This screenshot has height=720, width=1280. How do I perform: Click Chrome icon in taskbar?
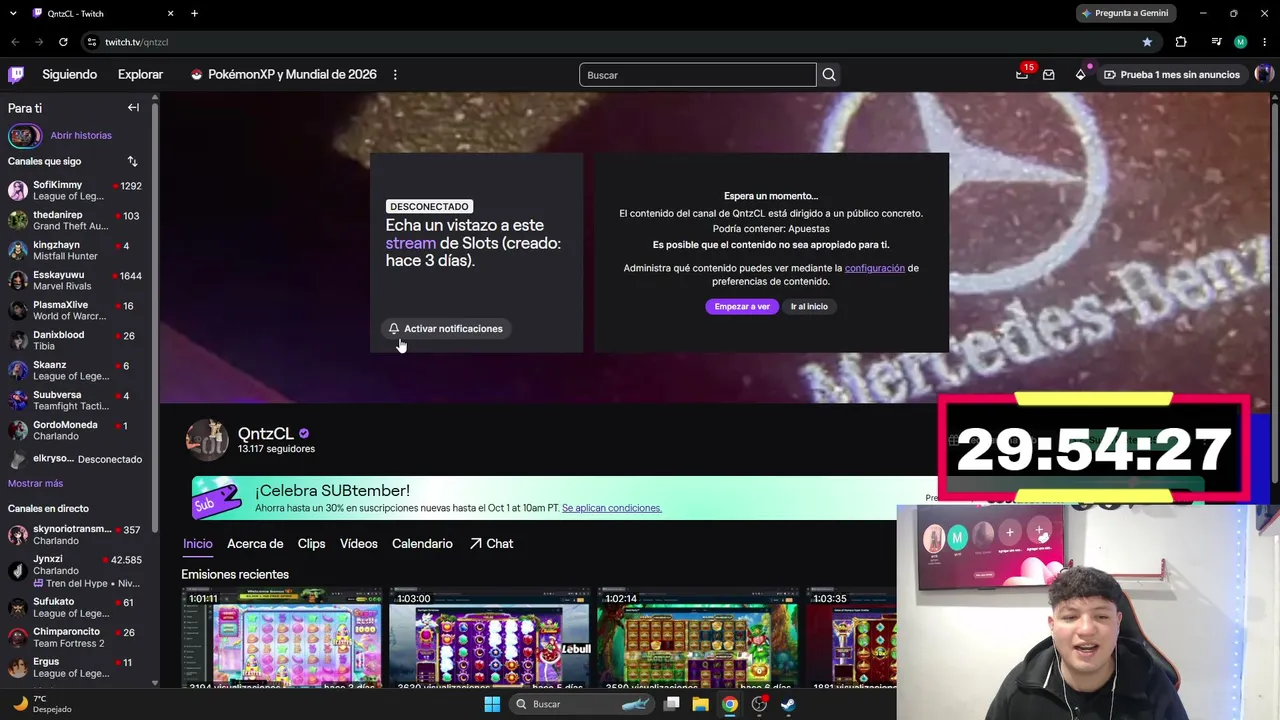coord(730,704)
